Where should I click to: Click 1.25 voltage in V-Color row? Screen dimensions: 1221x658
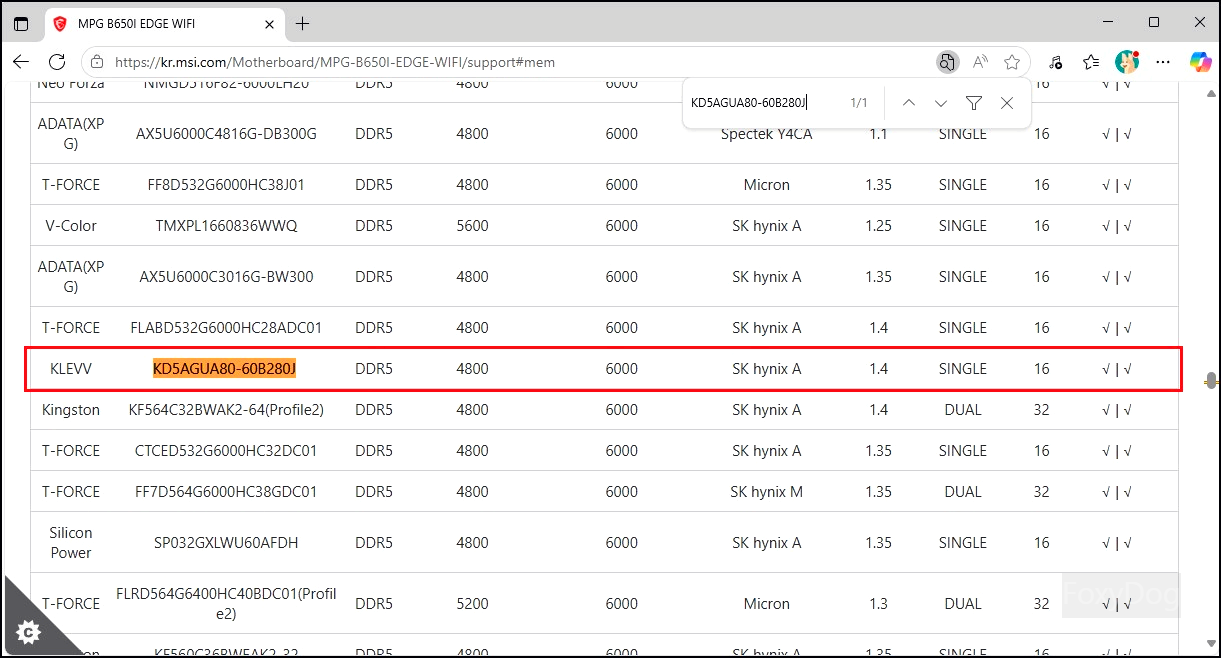(x=878, y=226)
